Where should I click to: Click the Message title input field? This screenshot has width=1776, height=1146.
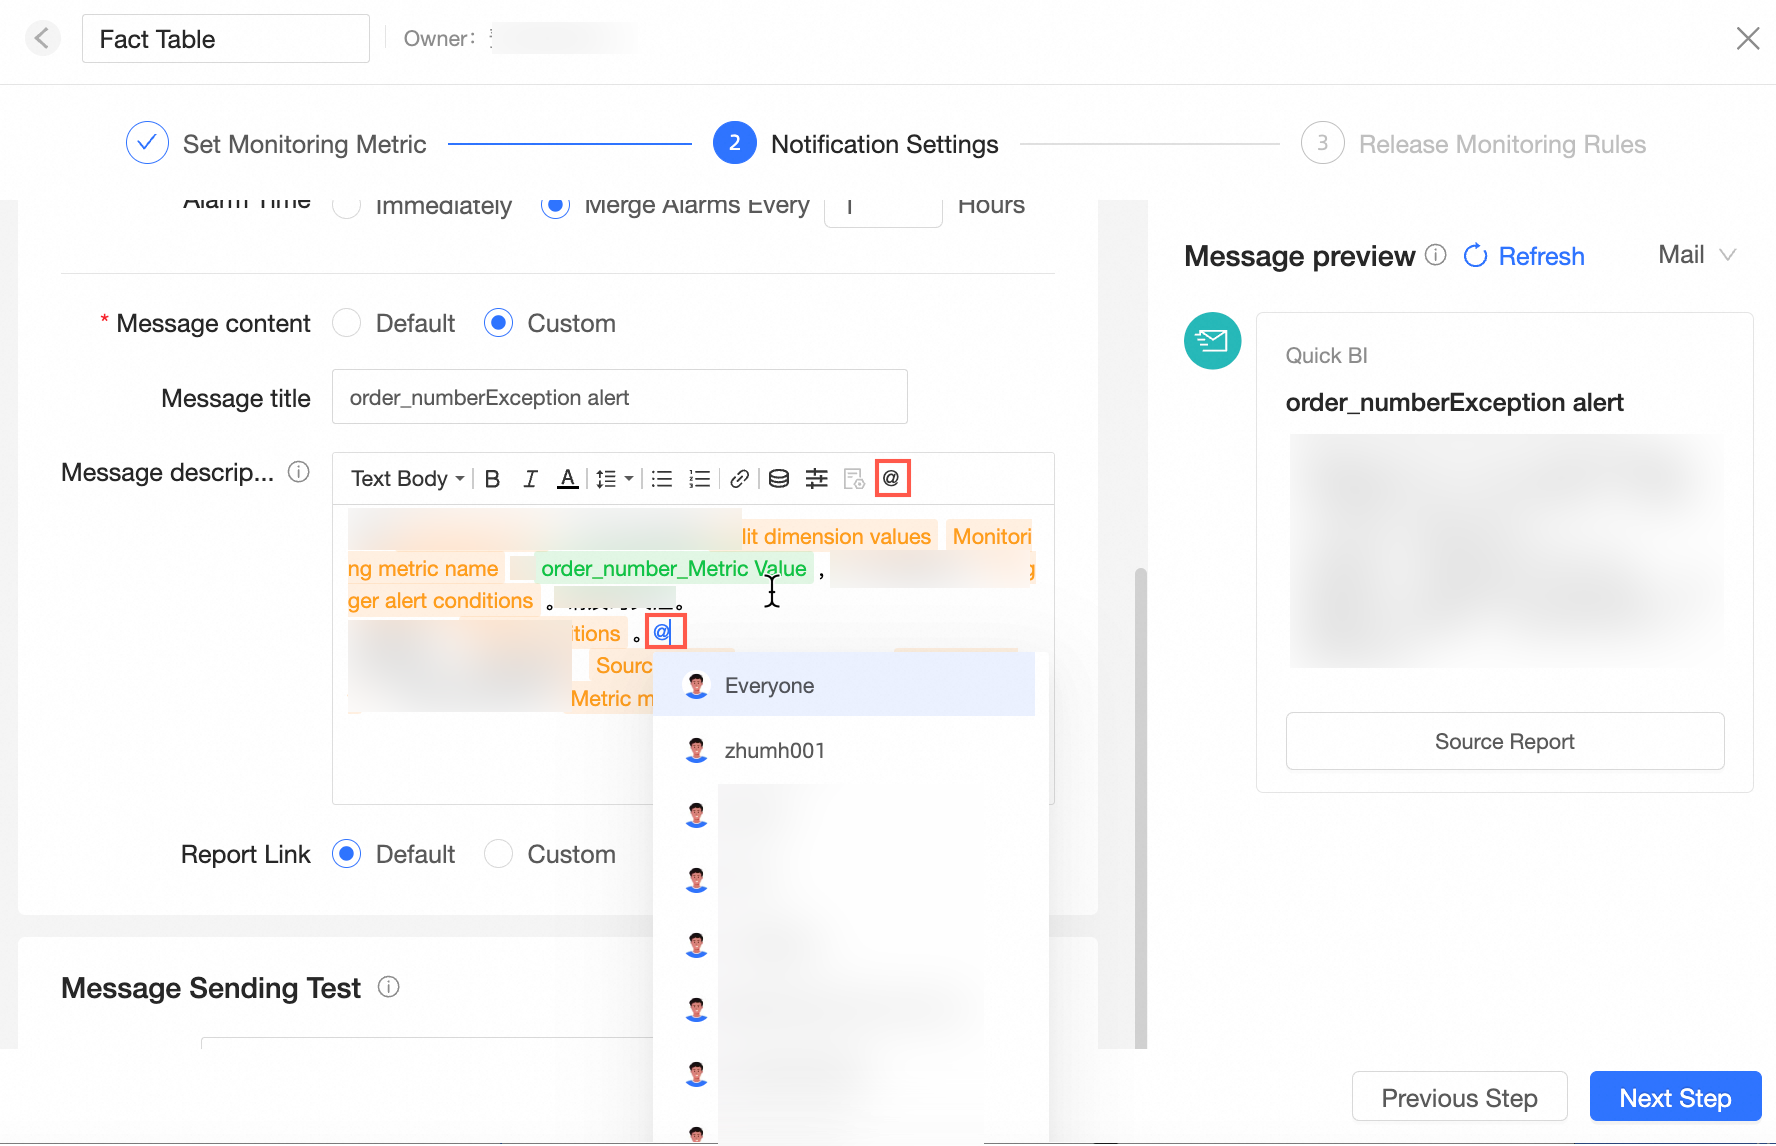click(x=620, y=397)
